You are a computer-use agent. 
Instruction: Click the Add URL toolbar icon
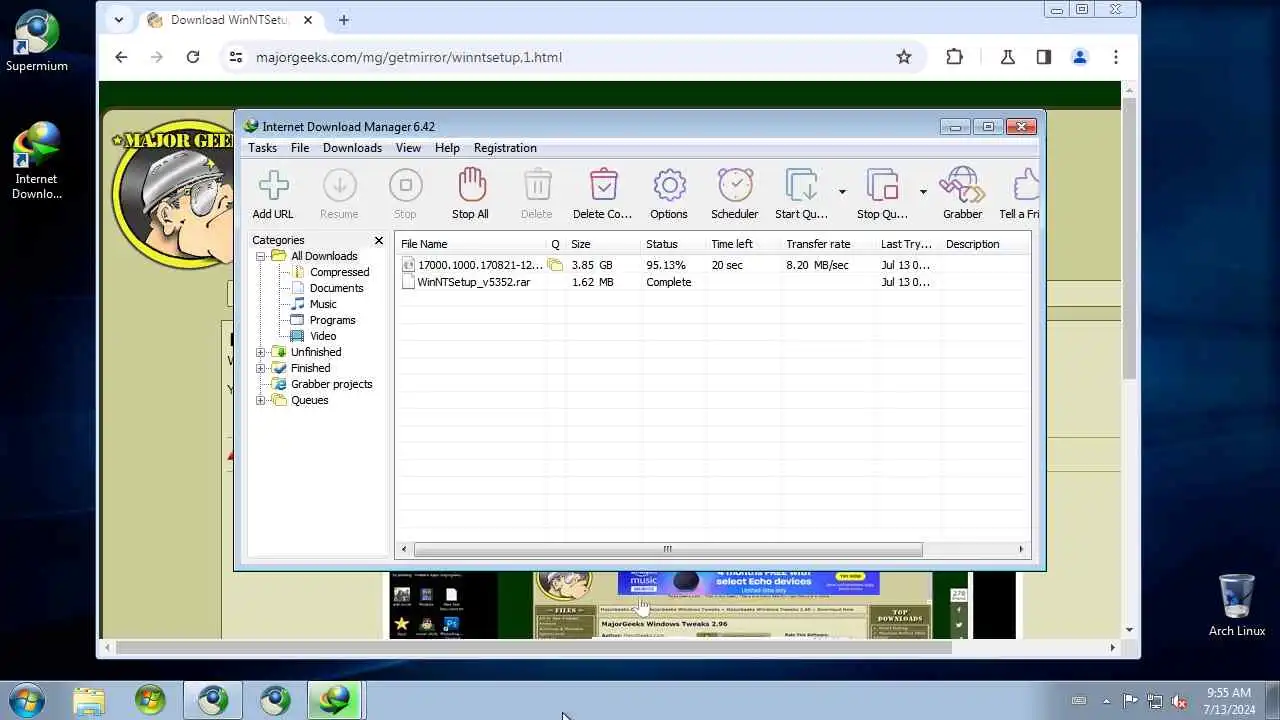tap(273, 194)
